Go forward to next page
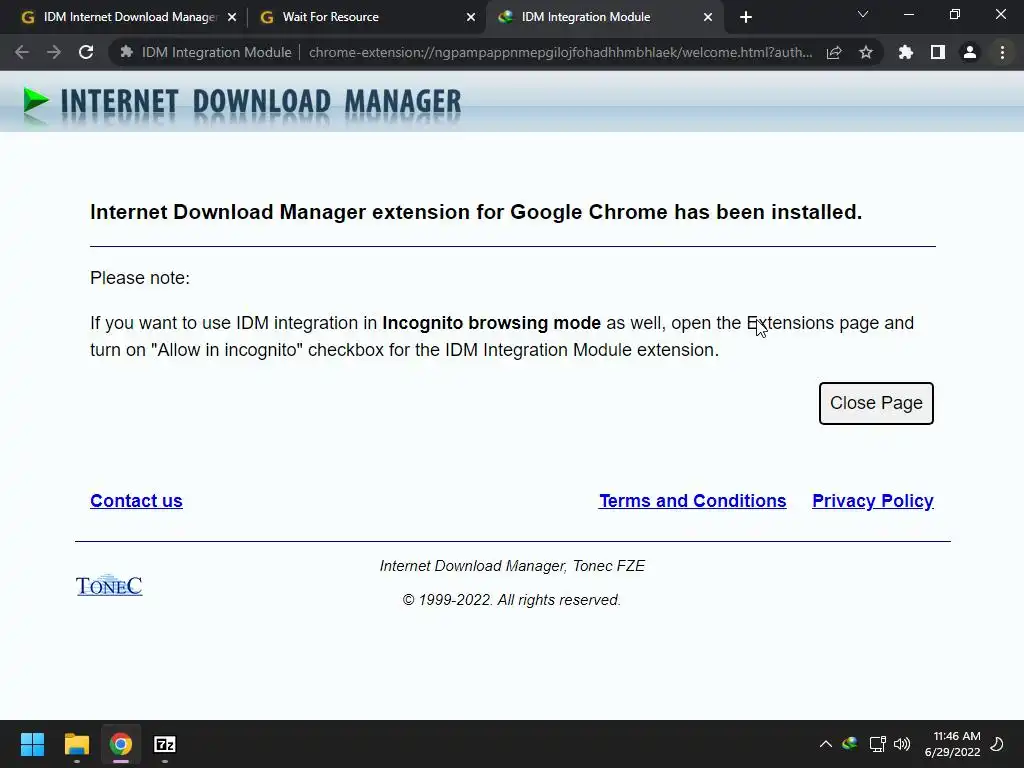This screenshot has width=1024, height=768. 54,52
